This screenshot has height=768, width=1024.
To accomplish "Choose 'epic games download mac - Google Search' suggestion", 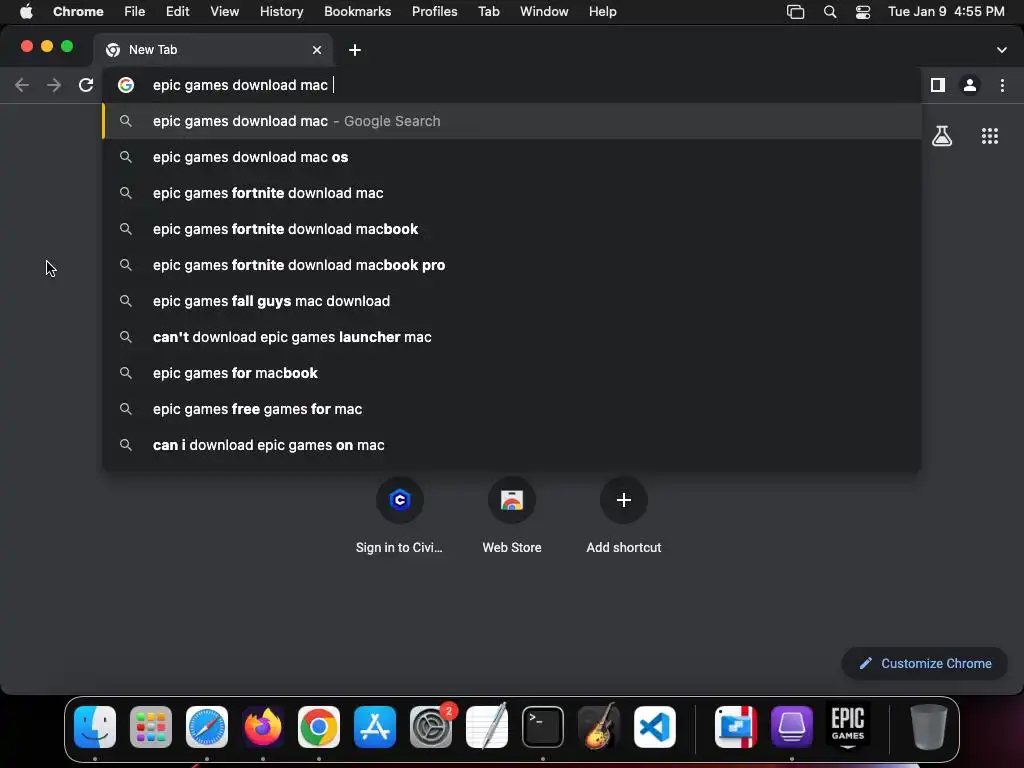I will (x=512, y=121).
